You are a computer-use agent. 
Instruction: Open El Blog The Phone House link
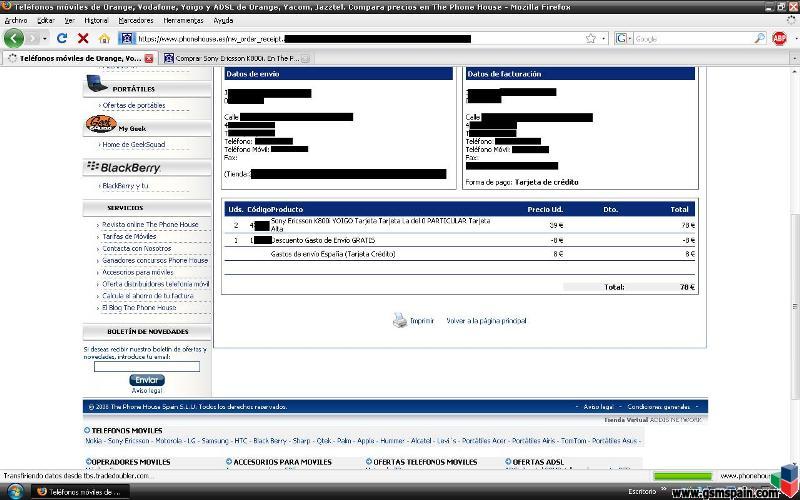(x=139, y=308)
